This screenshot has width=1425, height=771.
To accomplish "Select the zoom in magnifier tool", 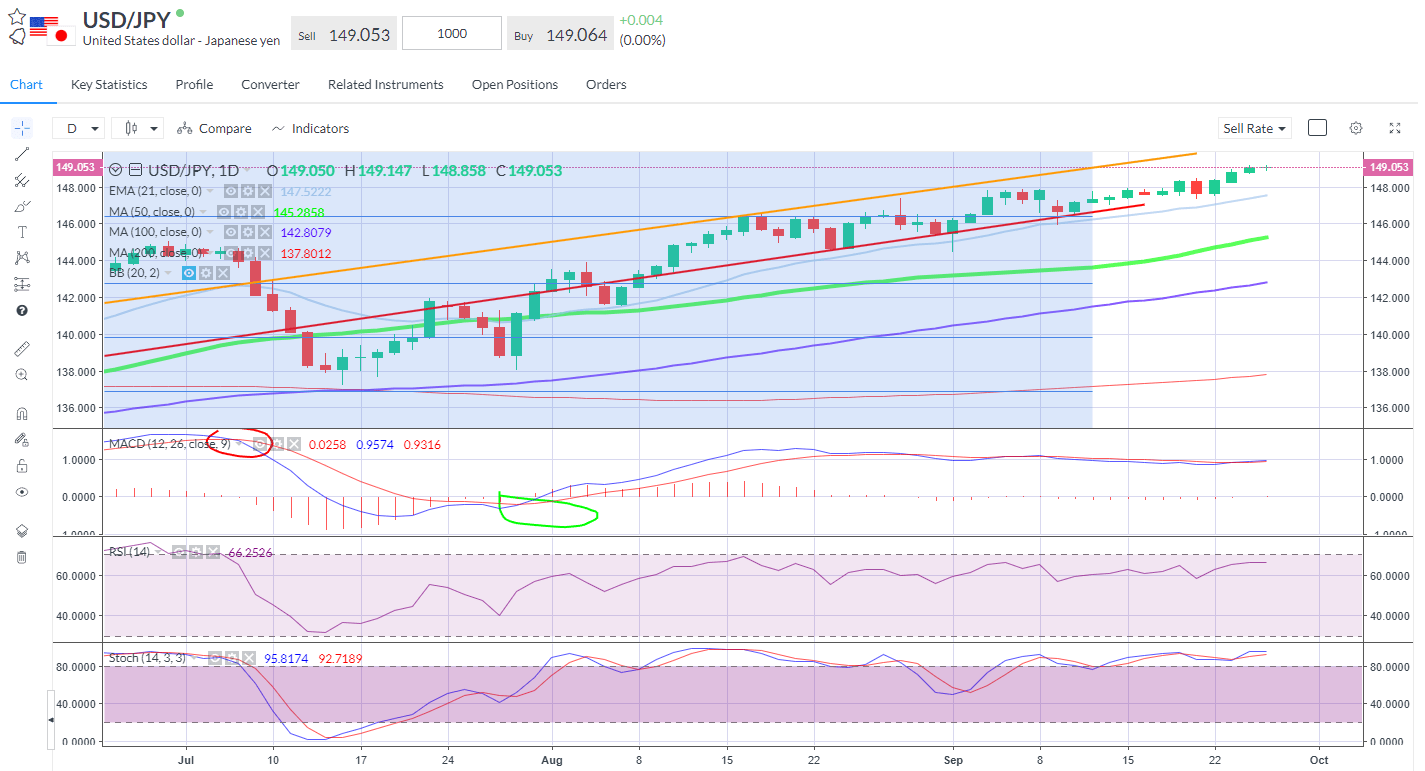I will click(x=22, y=375).
